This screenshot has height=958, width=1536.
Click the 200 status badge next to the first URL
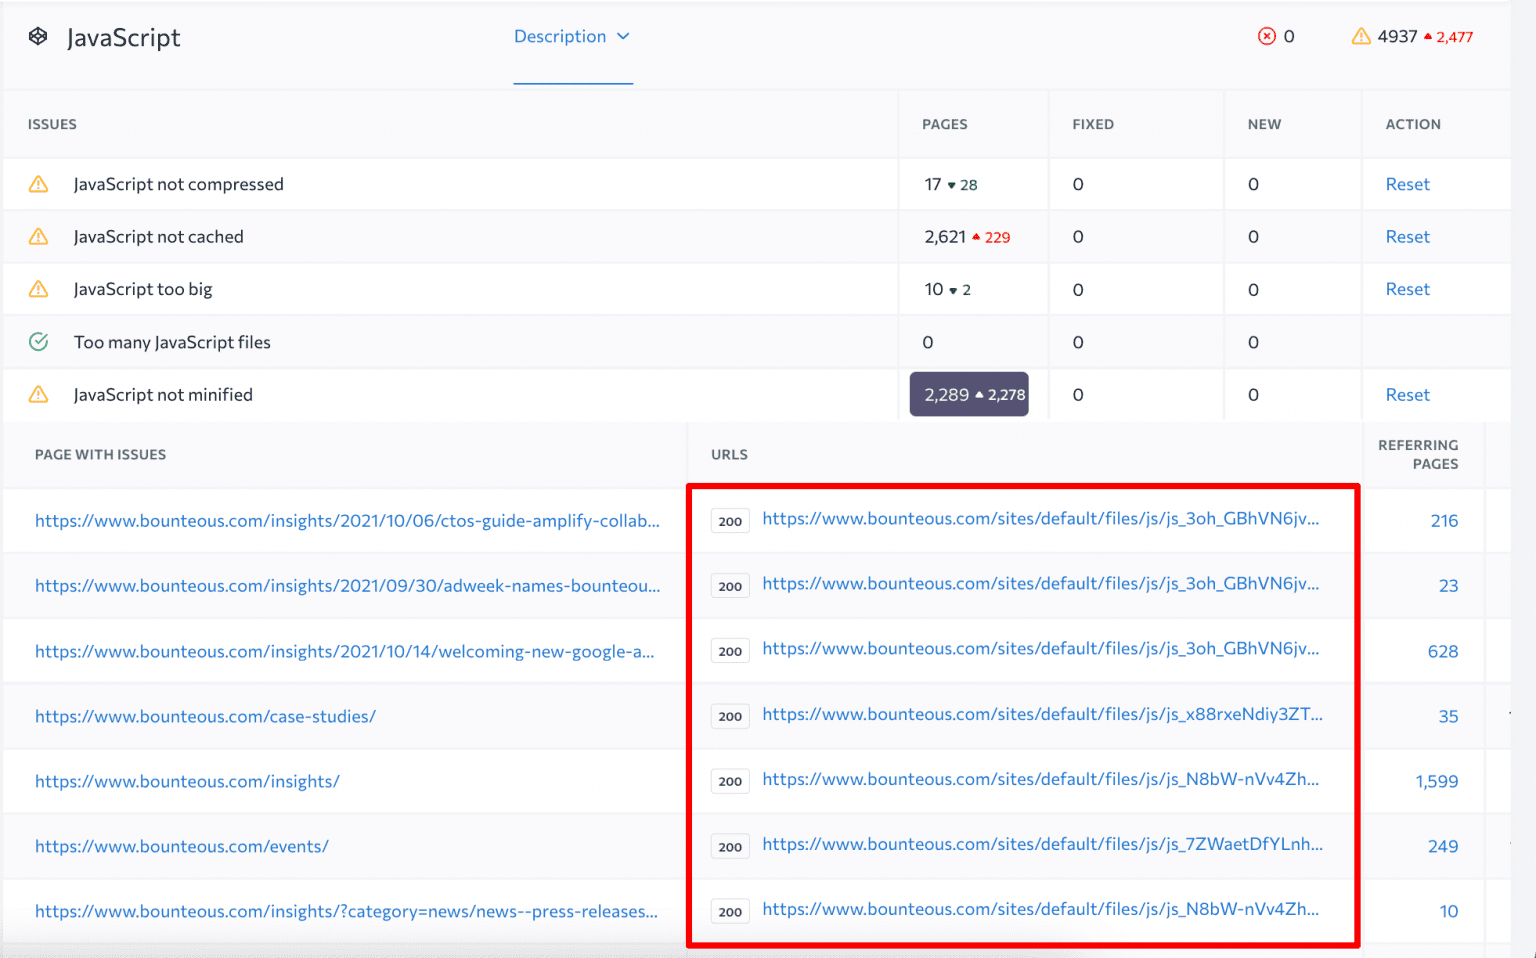coord(729,520)
